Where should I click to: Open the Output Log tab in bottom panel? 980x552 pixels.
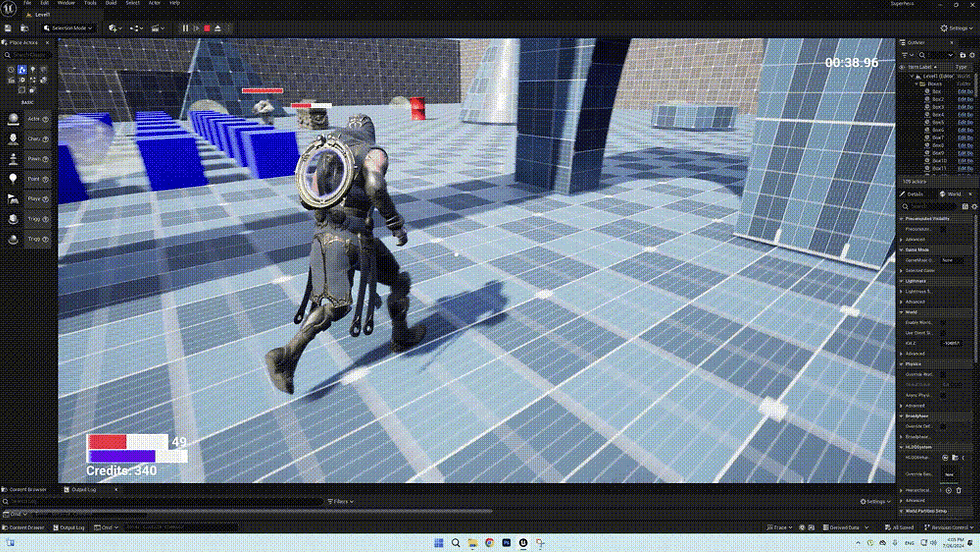tap(84, 489)
